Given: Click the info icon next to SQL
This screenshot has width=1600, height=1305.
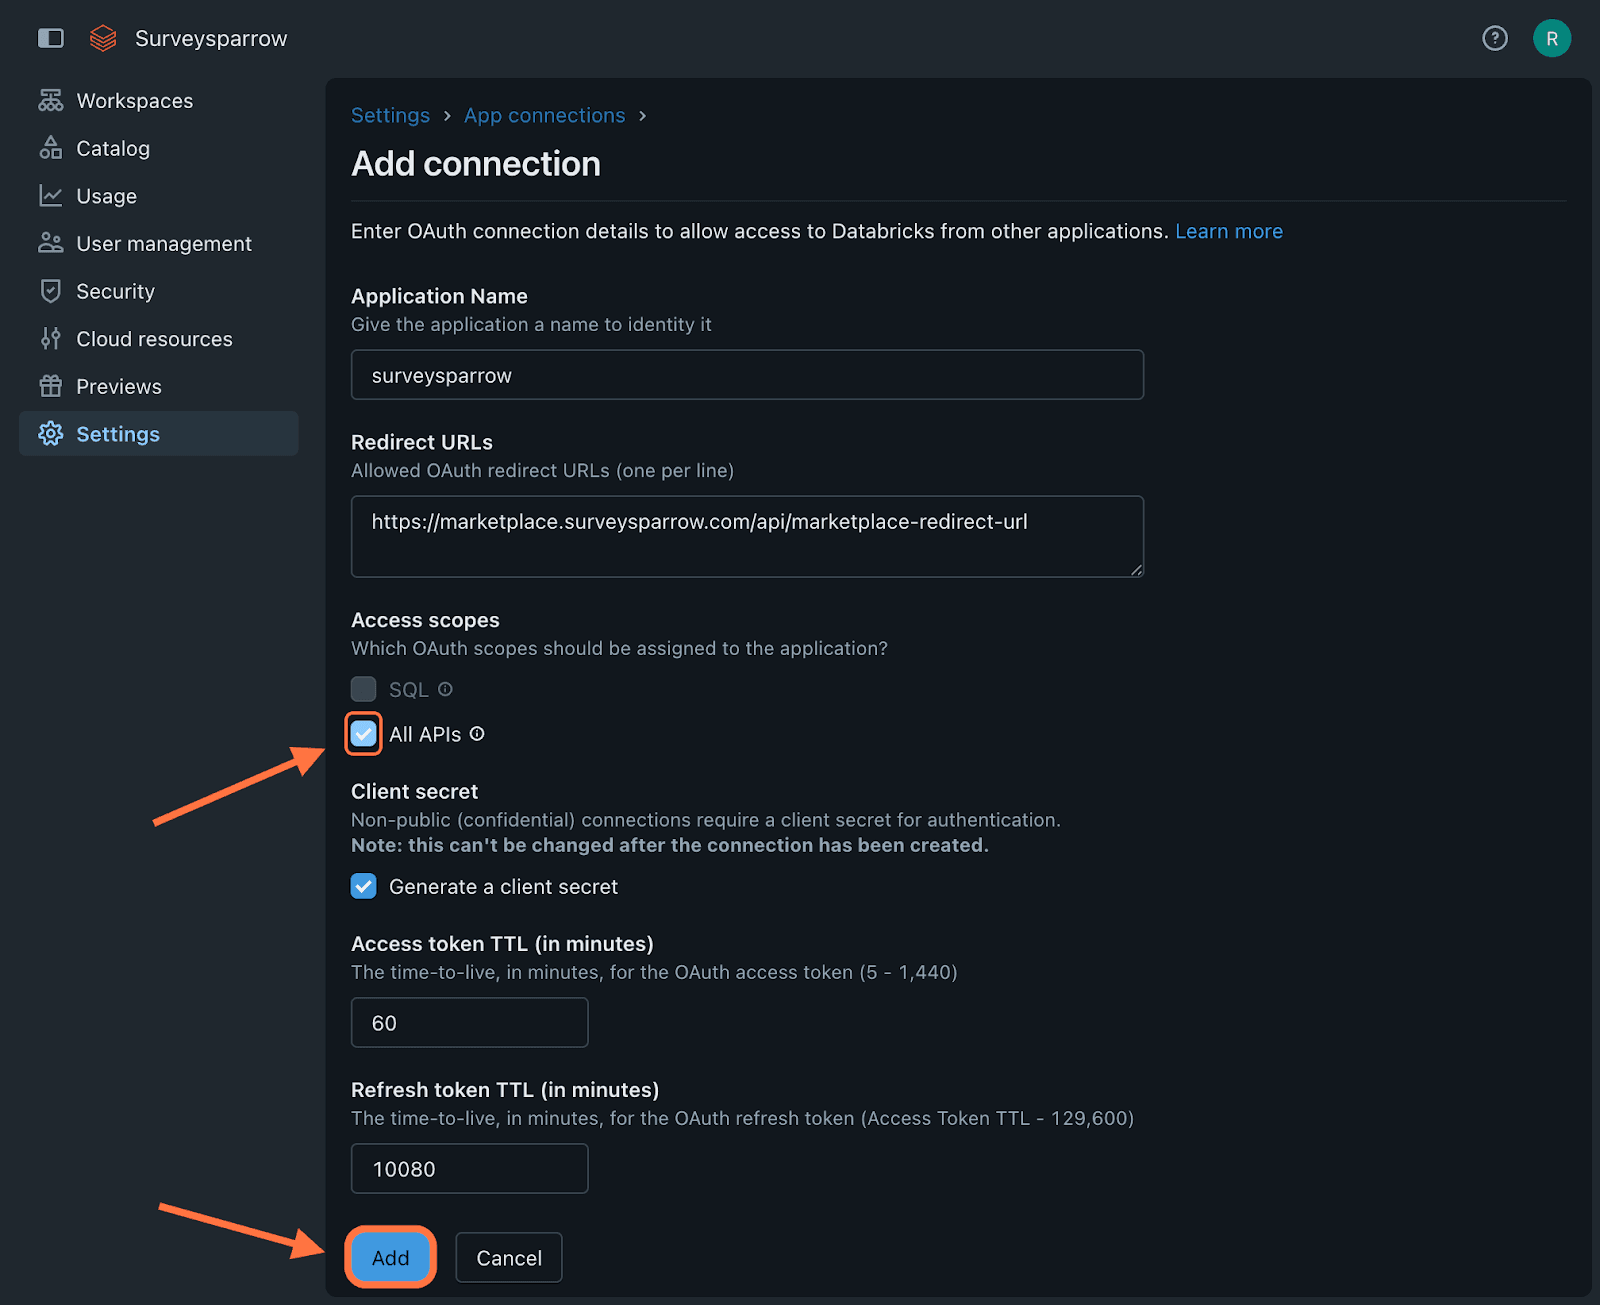Looking at the screenshot, I should (x=446, y=689).
